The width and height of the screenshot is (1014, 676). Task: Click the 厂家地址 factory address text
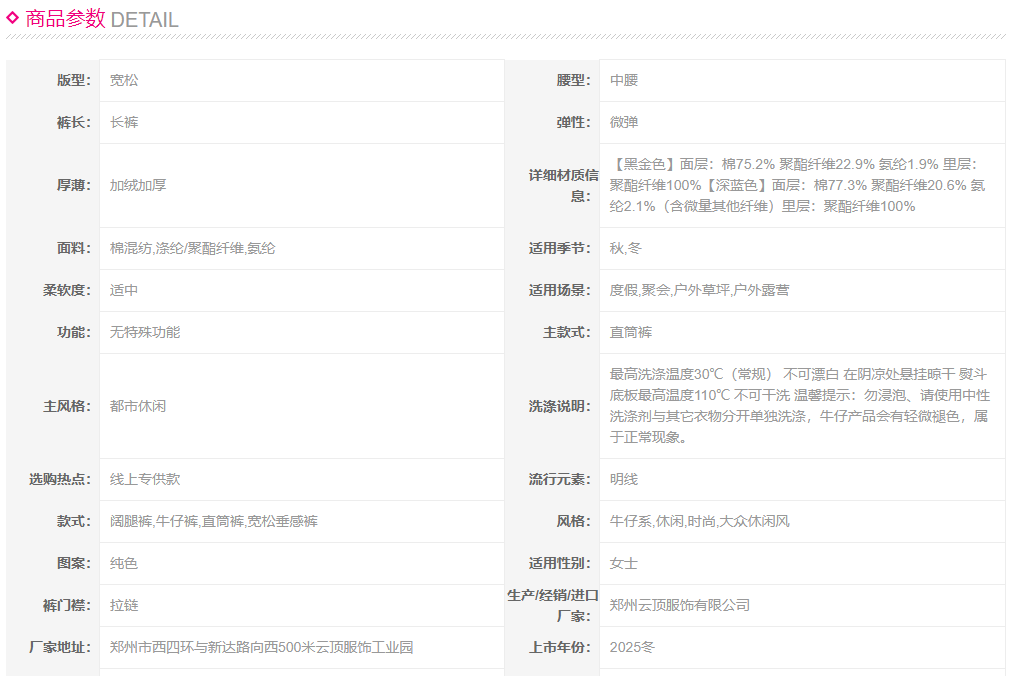tap(261, 647)
